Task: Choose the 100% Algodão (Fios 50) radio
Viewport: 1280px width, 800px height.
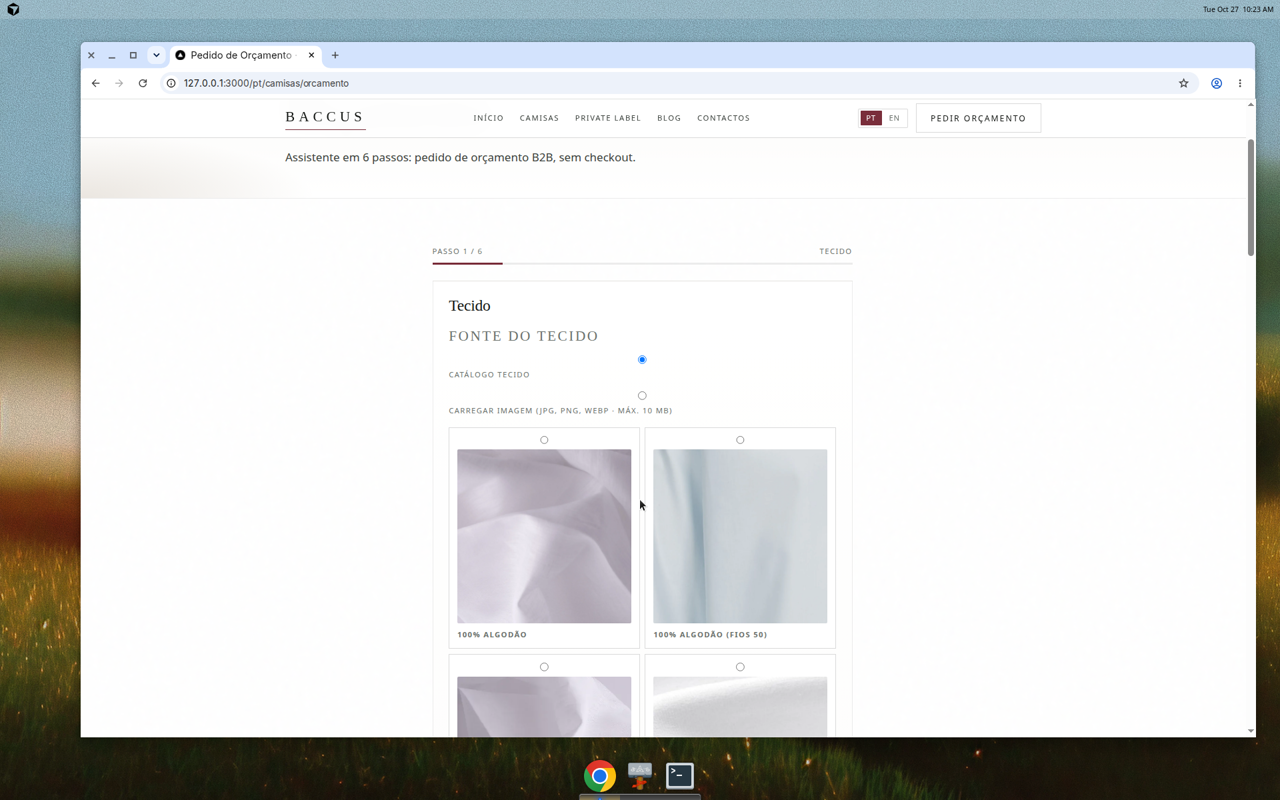Action: coord(740,440)
